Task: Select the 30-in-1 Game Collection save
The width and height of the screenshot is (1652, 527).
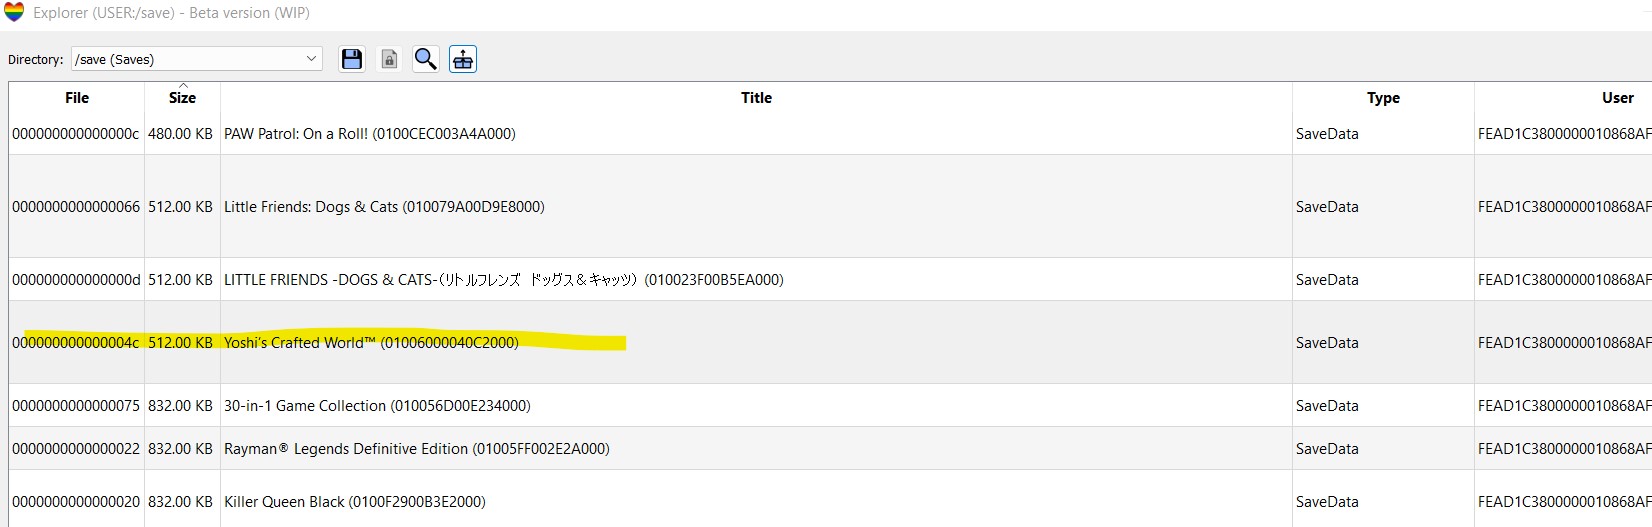Action: (830, 405)
